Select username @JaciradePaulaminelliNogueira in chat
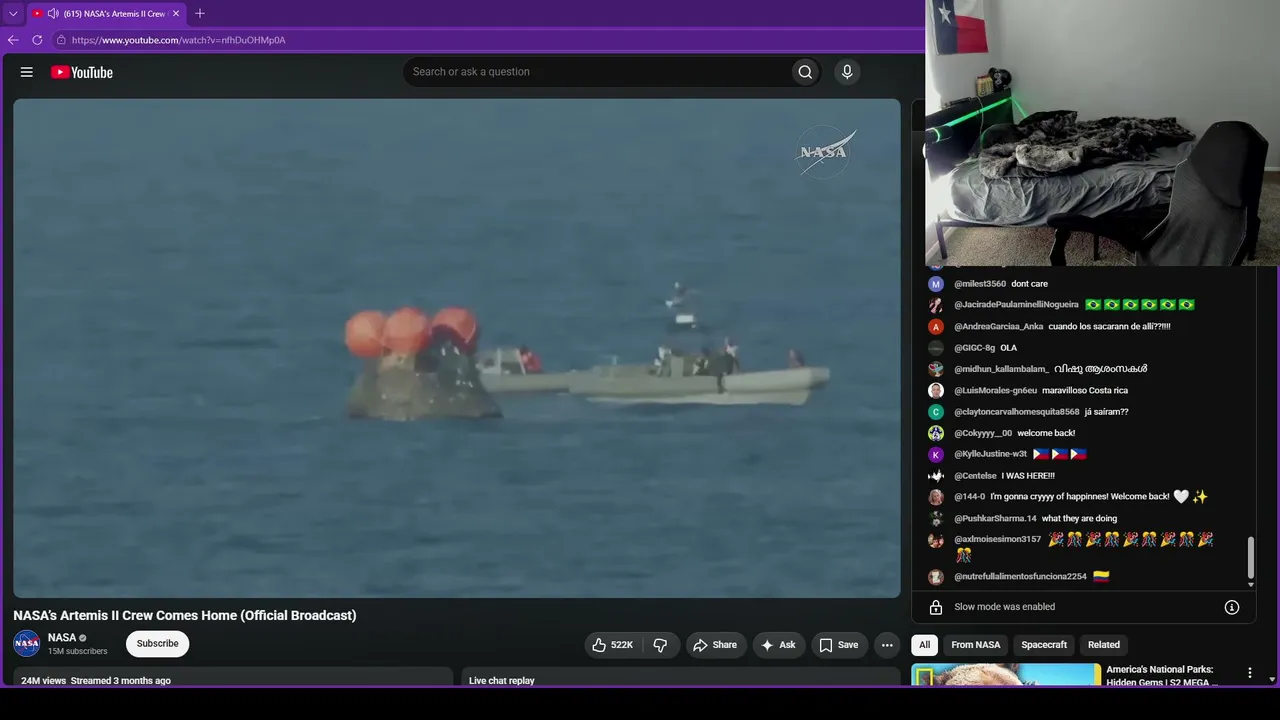The image size is (1280, 720). 1016,305
